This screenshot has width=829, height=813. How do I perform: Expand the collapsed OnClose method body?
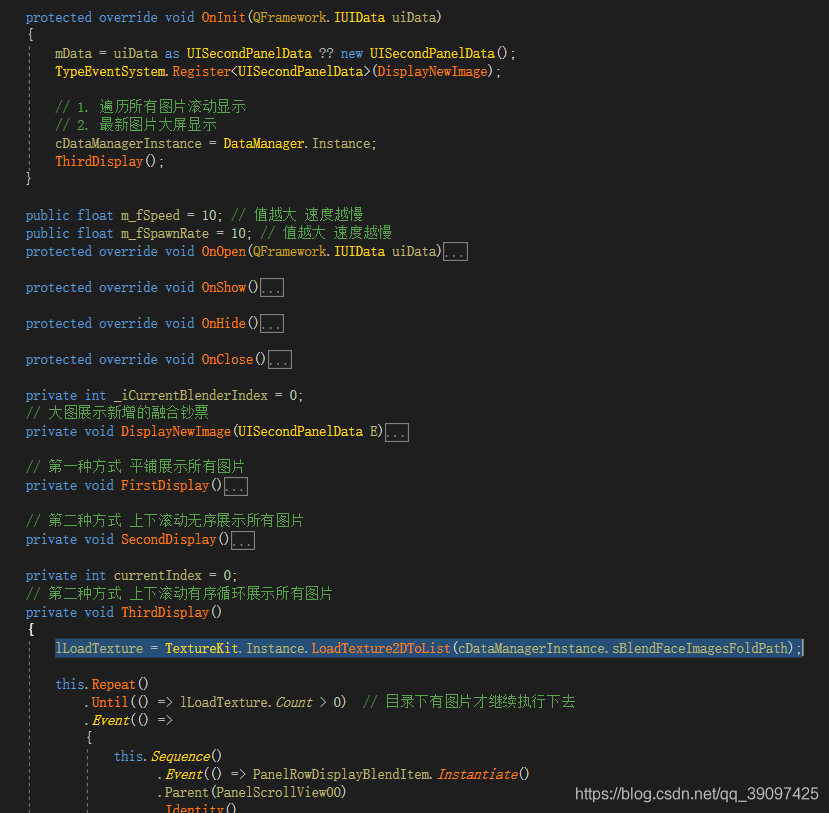[x=279, y=359]
